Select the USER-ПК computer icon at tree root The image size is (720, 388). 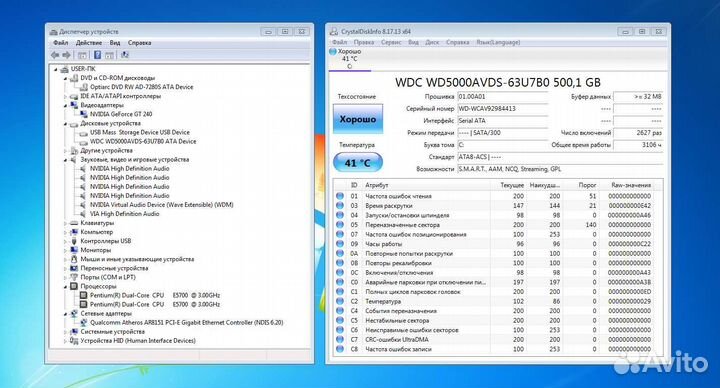click(65, 69)
